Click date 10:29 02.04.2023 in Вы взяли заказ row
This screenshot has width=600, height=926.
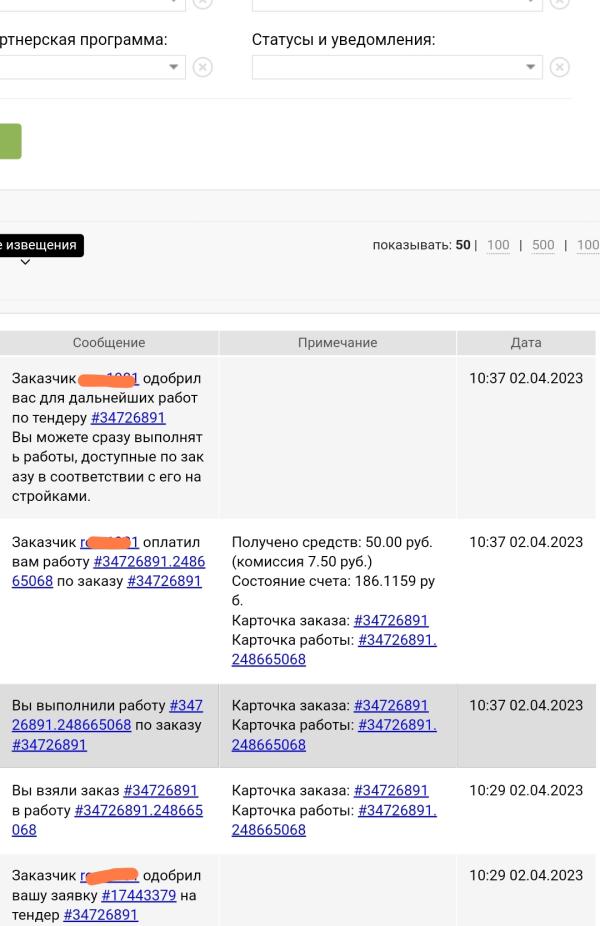click(x=526, y=790)
